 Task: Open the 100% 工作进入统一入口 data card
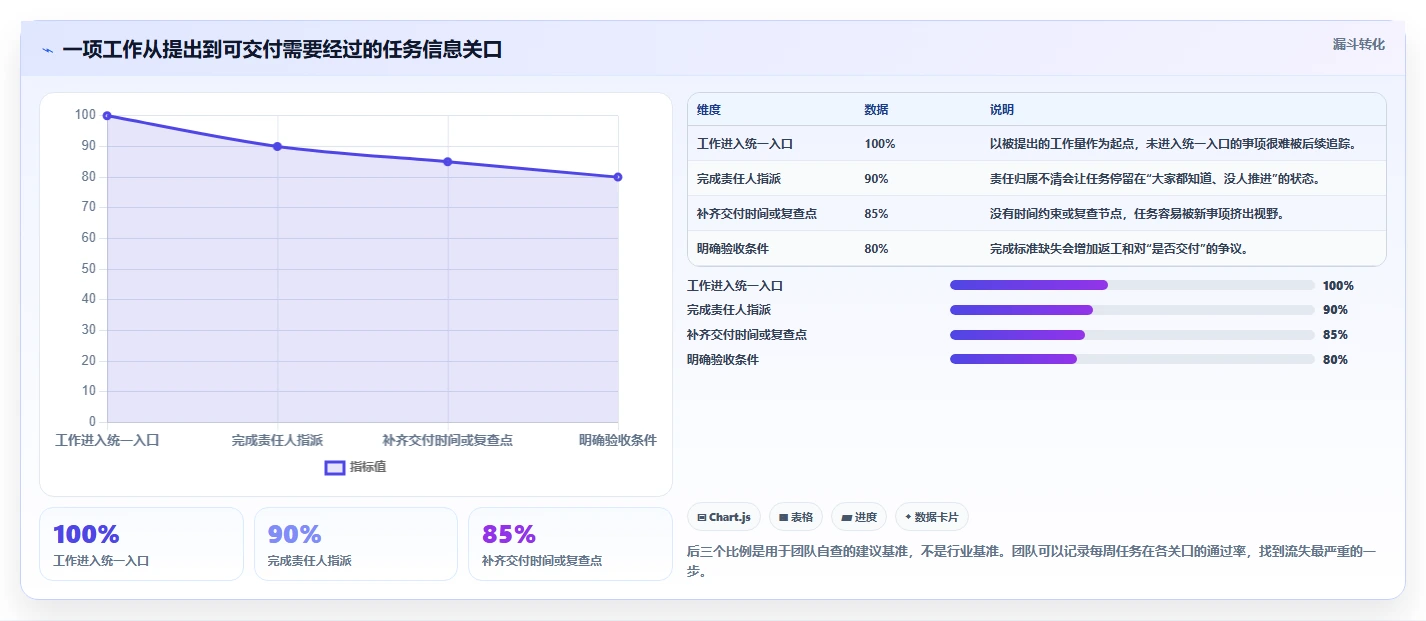[141, 544]
